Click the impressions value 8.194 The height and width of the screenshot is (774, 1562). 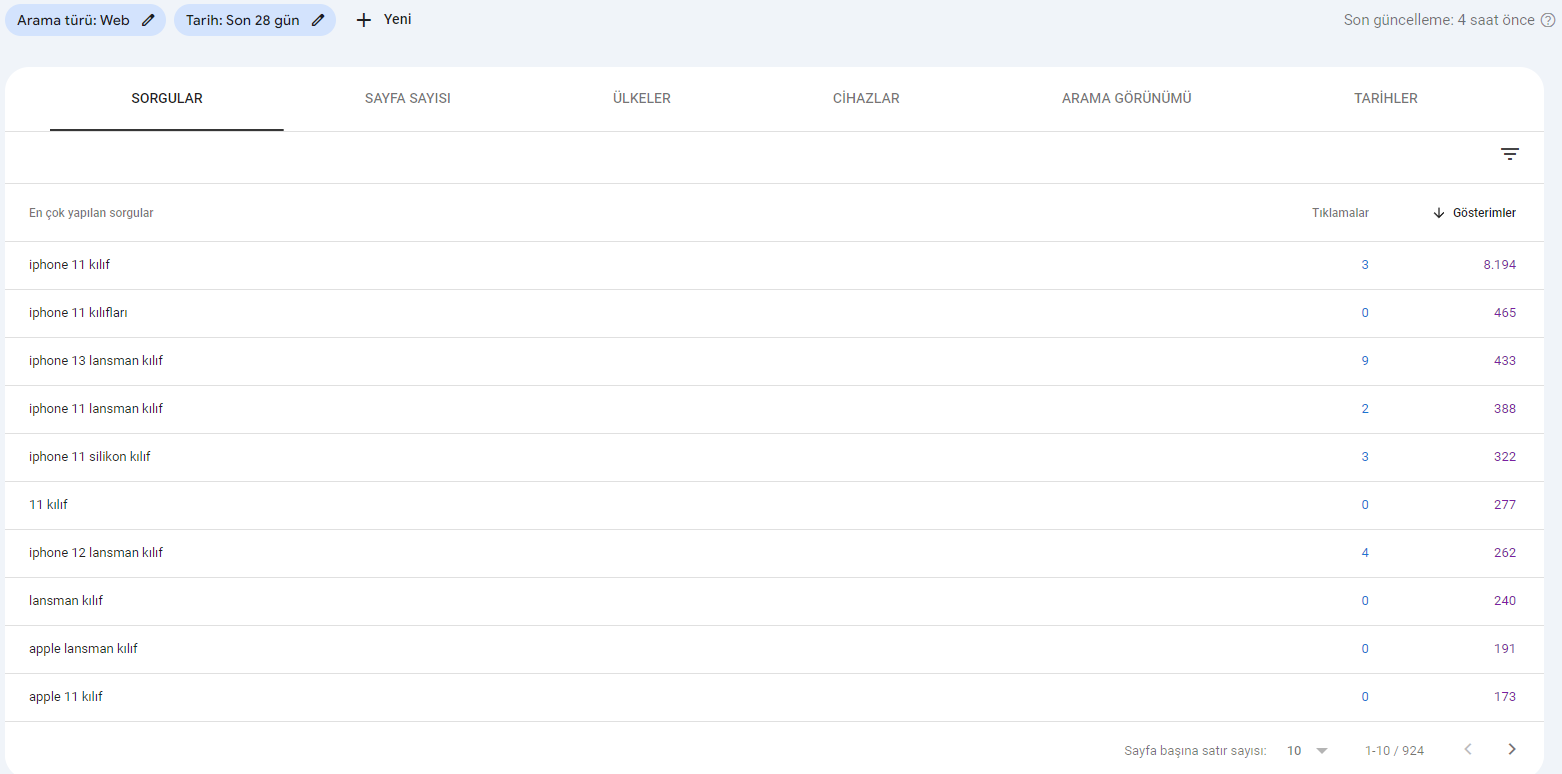pyautogui.click(x=1499, y=265)
